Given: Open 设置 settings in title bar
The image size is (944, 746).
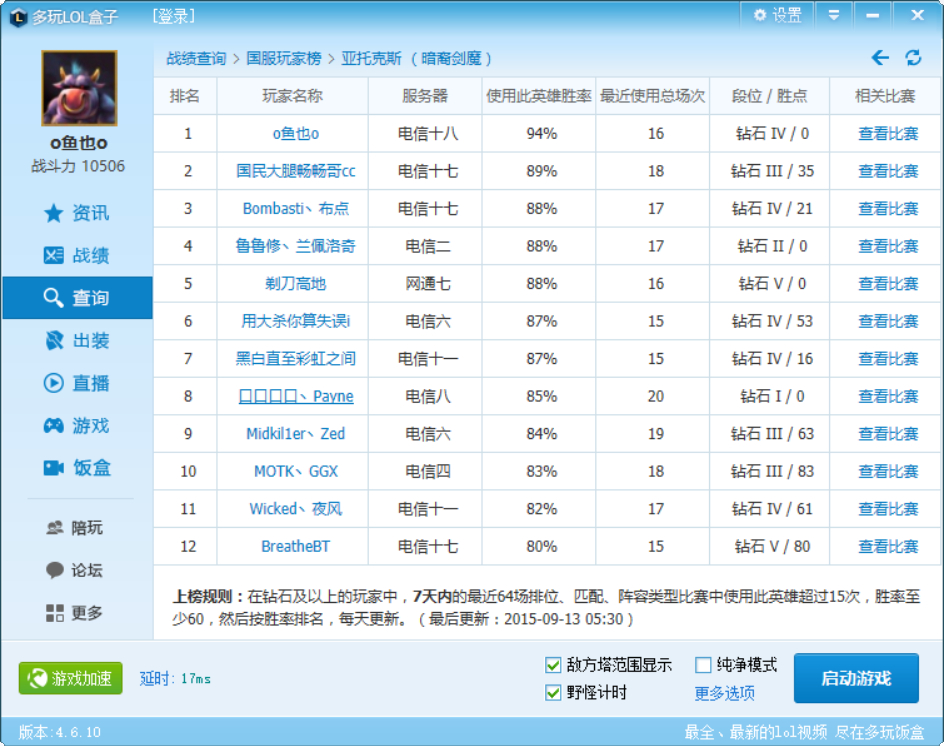Looking at the screenshot, I should (x=777, y=15).
